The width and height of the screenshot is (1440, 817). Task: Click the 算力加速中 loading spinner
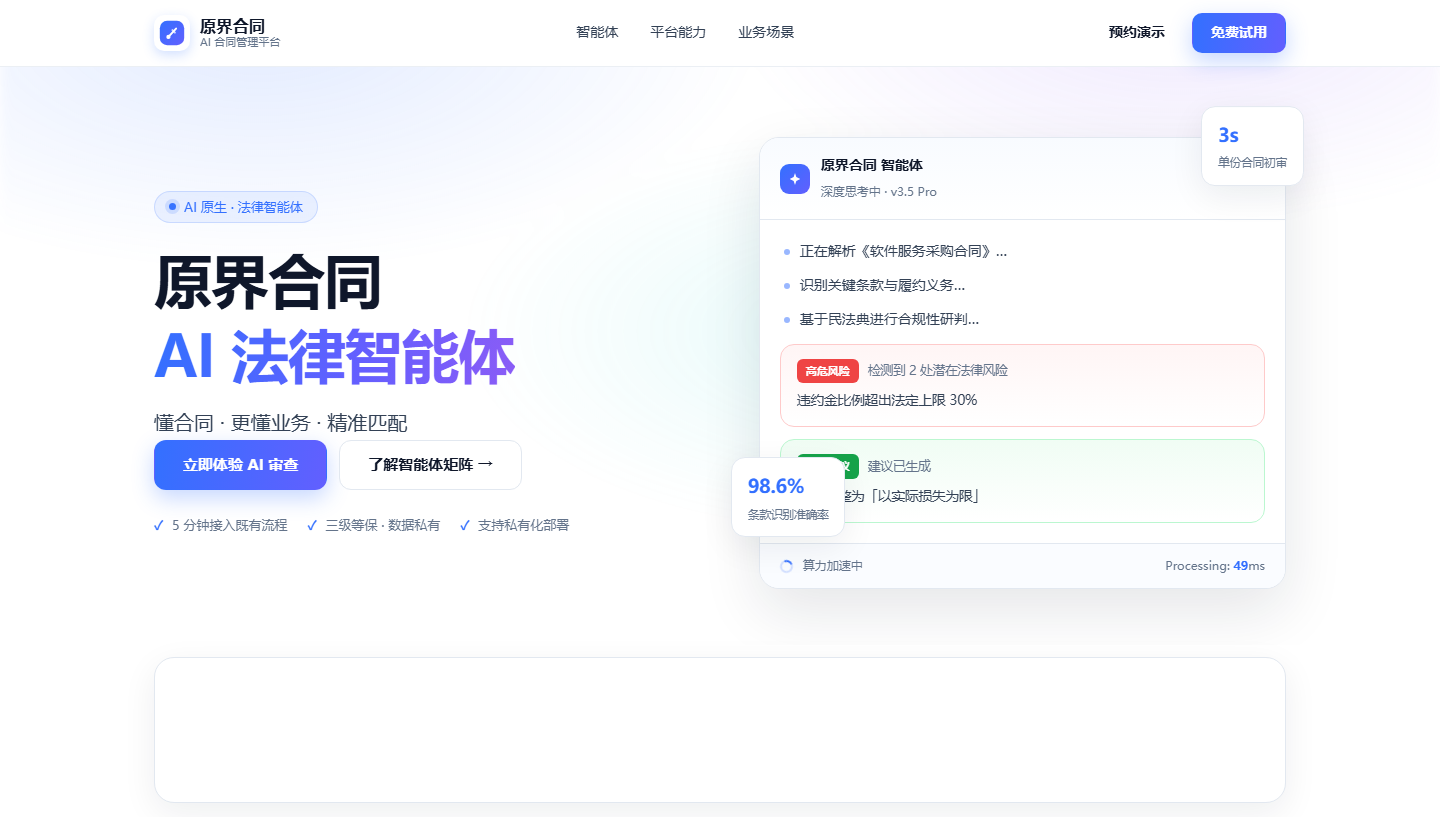786,566
